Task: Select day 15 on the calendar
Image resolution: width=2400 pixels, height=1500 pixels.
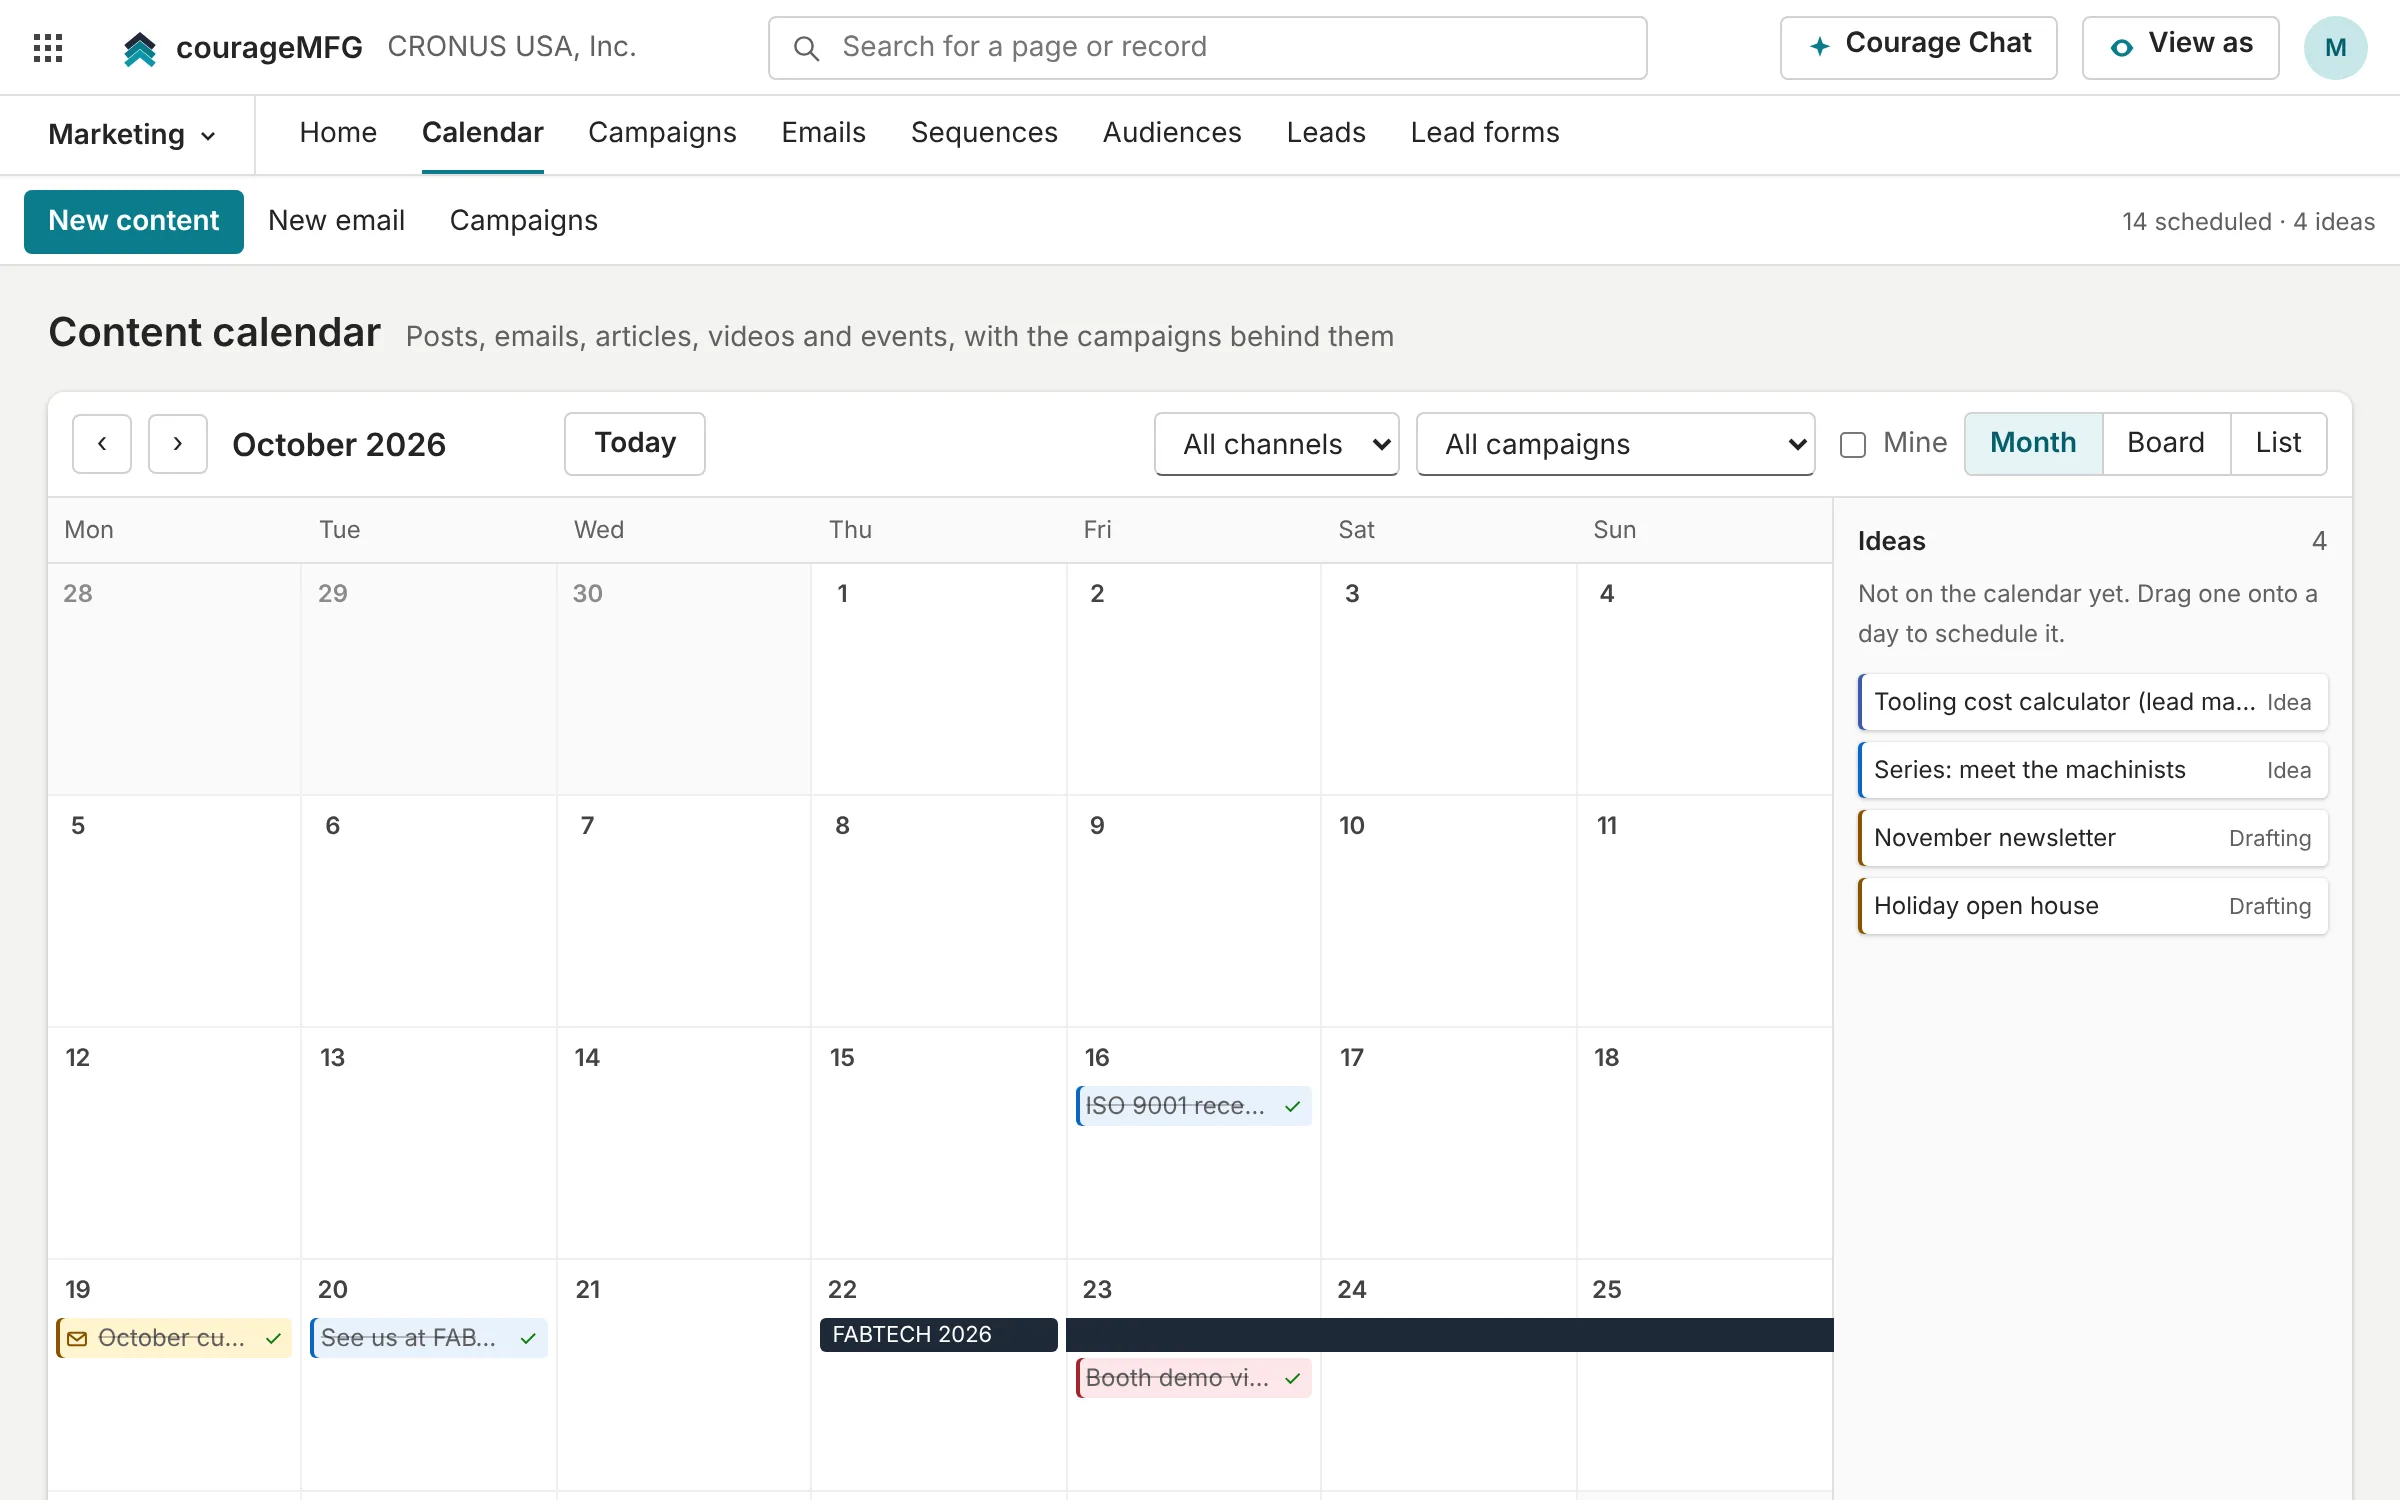Action: click(938, 1143)
